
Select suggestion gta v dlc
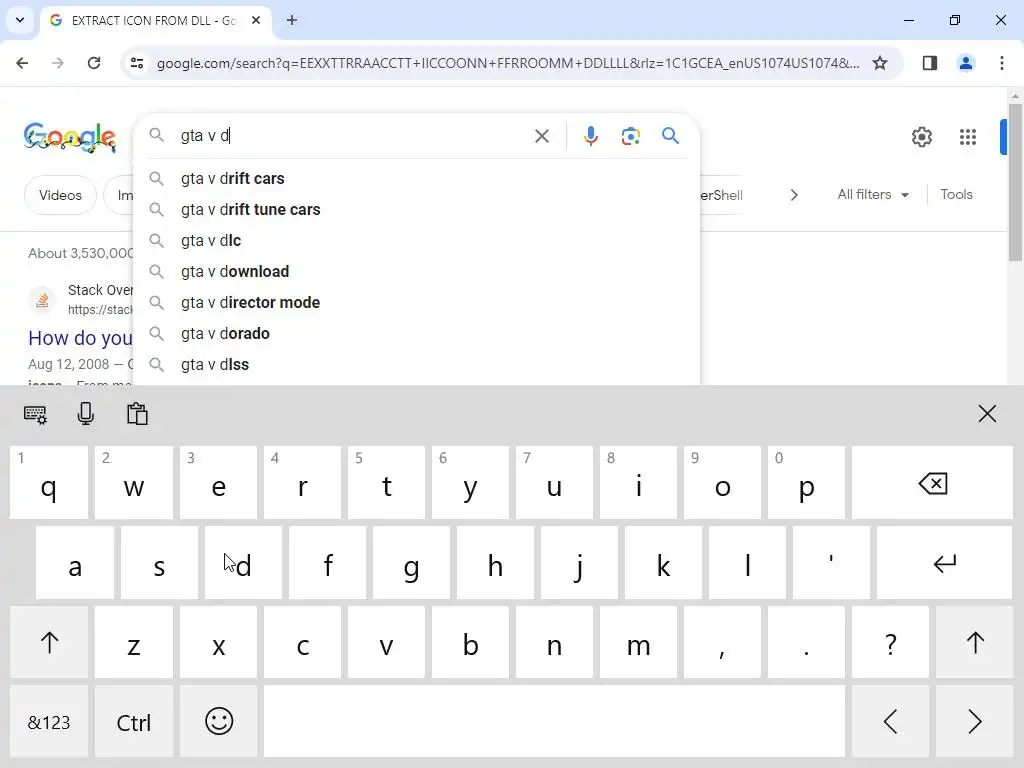point(416,240)
